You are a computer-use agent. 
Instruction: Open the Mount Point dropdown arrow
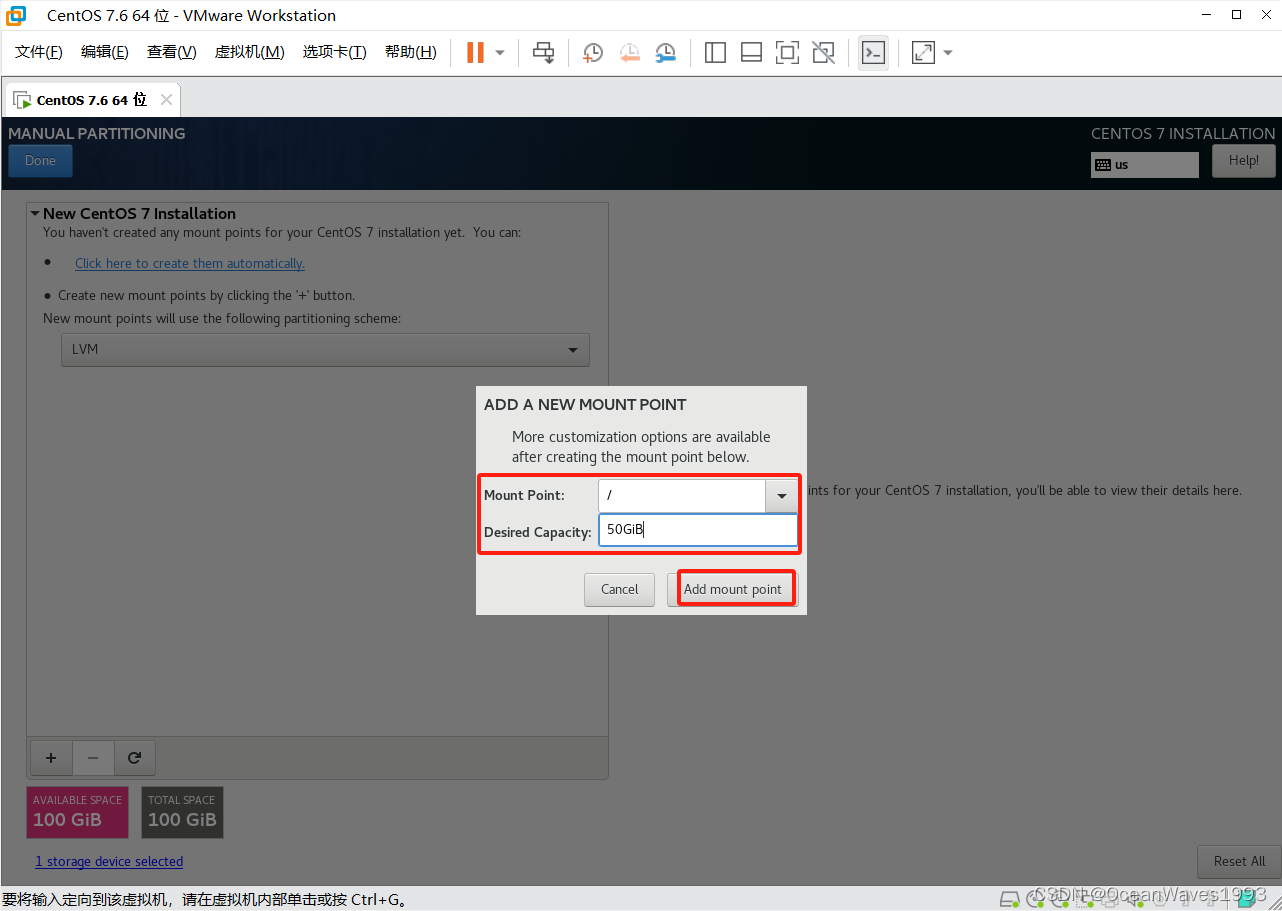pos(782,496)
